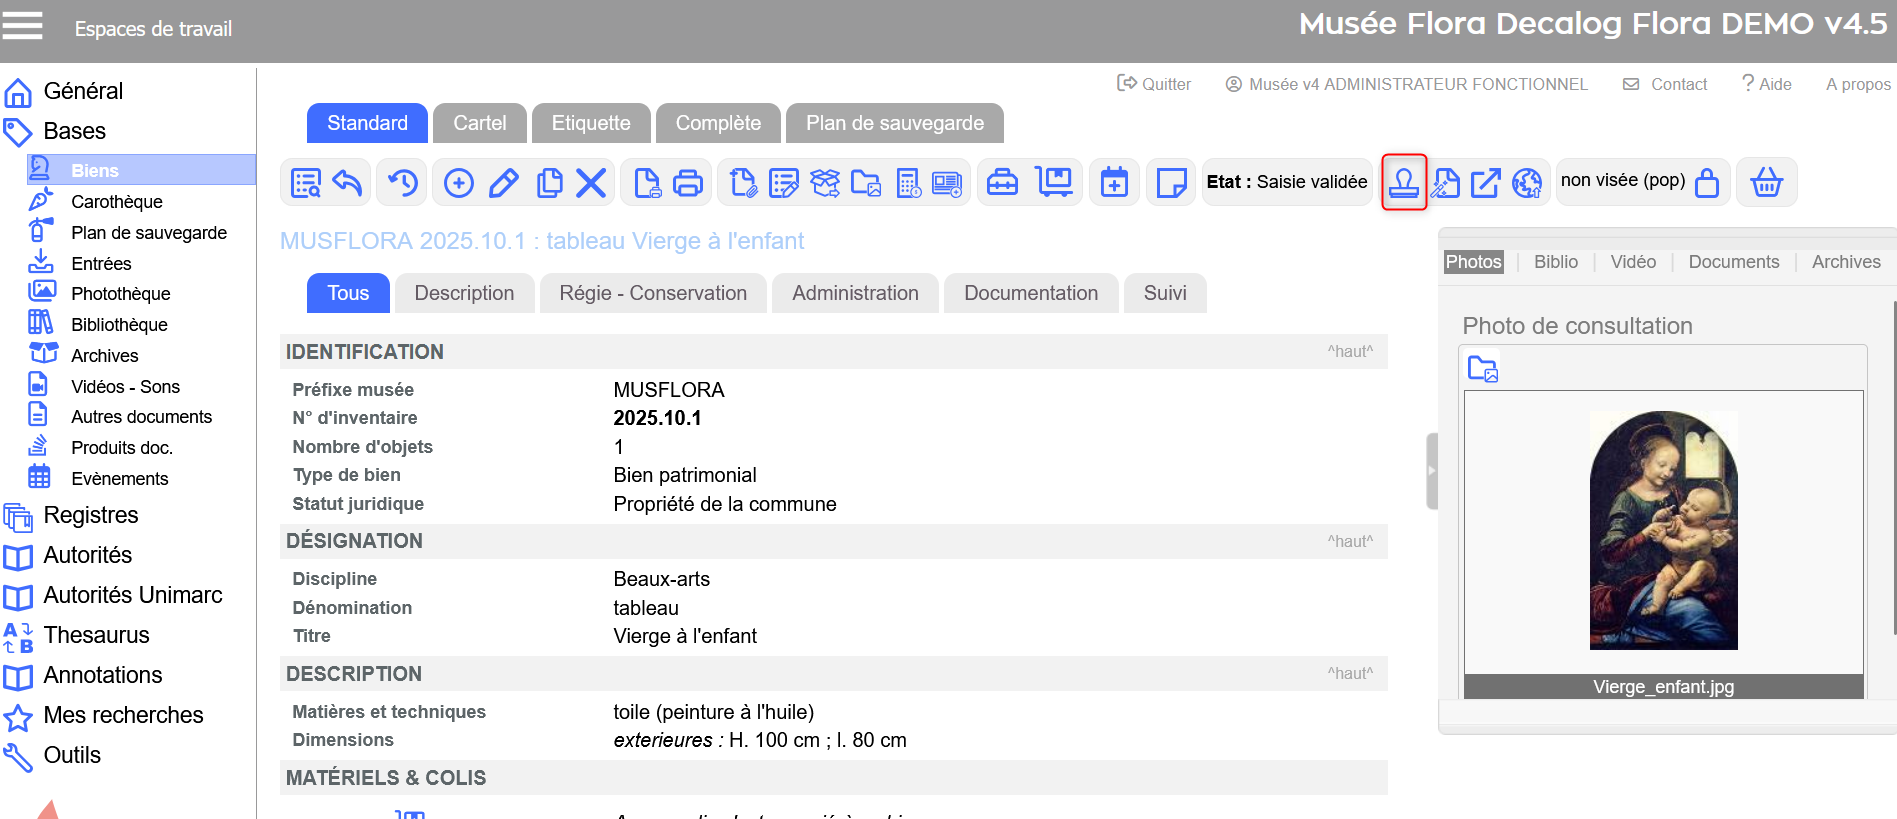Click the stamp validation icon

coord(1403,182)
